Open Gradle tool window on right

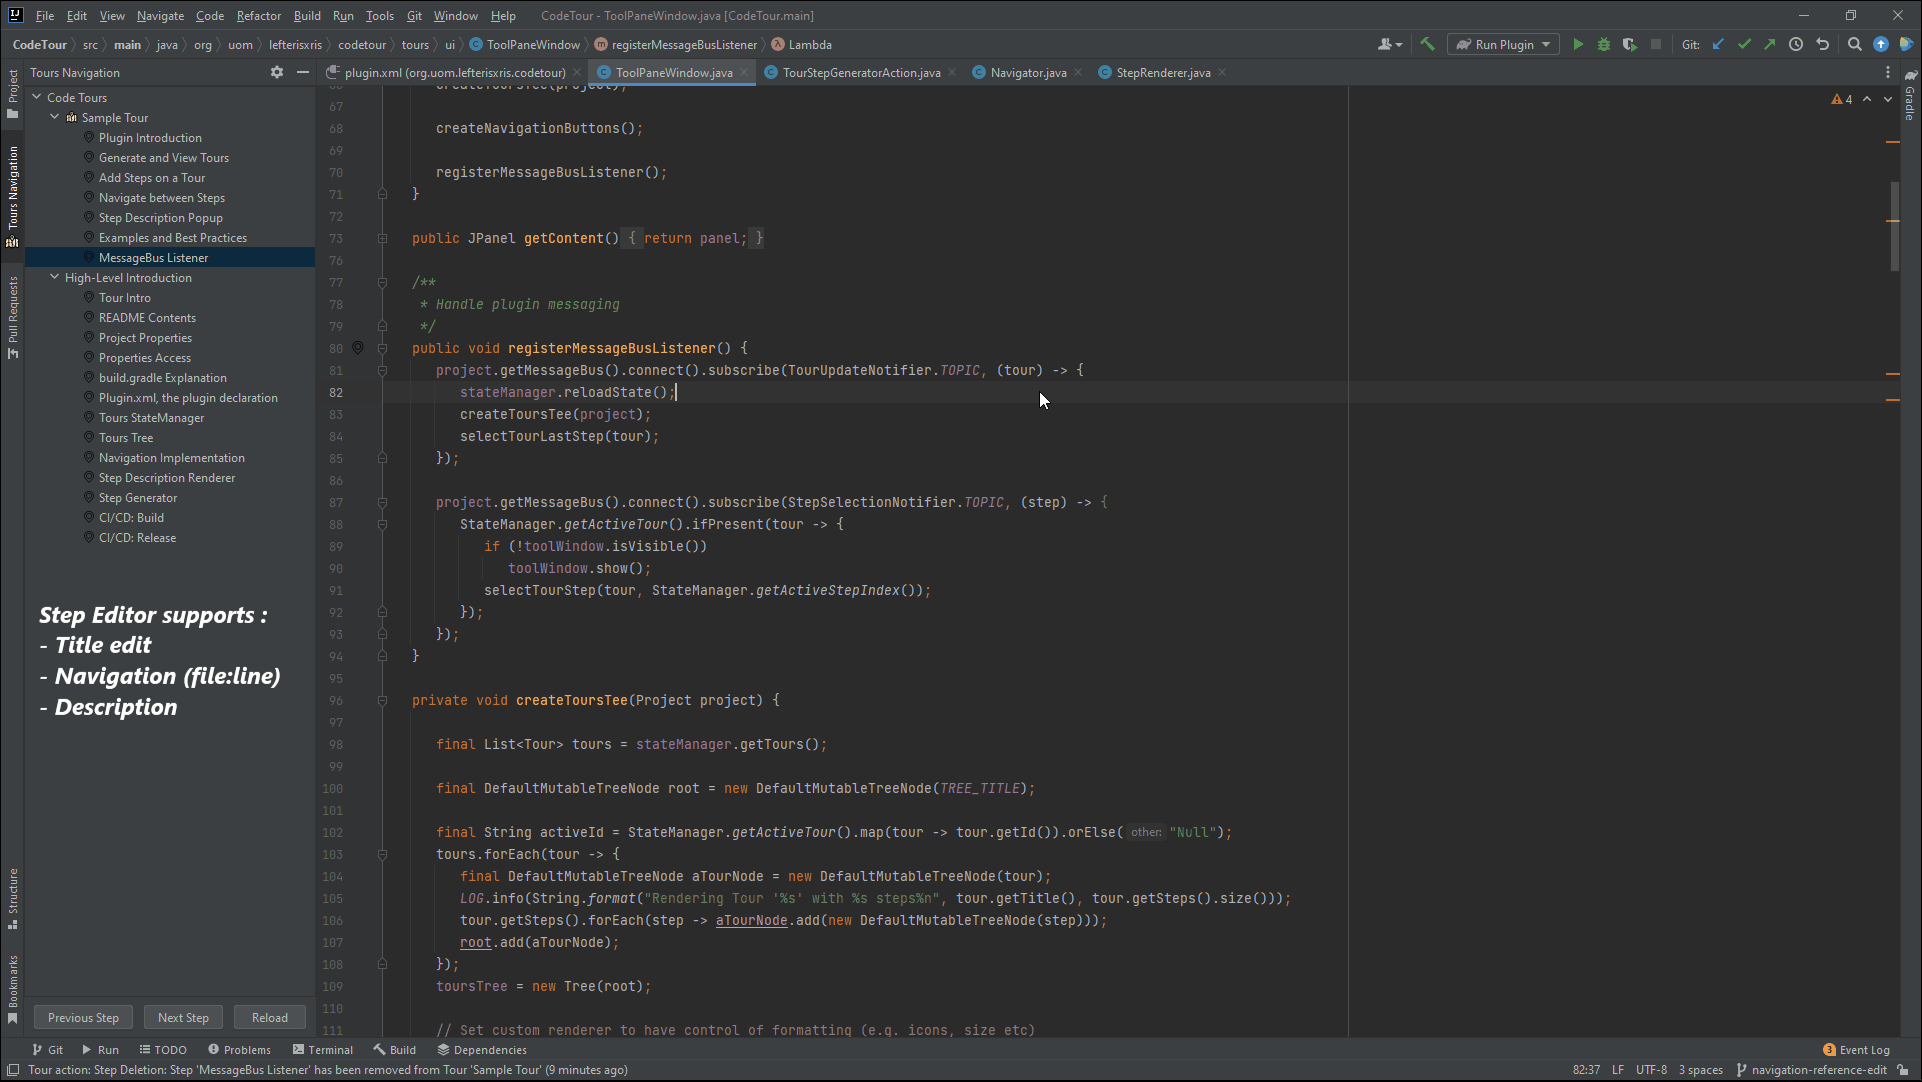(x=1910, y=96)
